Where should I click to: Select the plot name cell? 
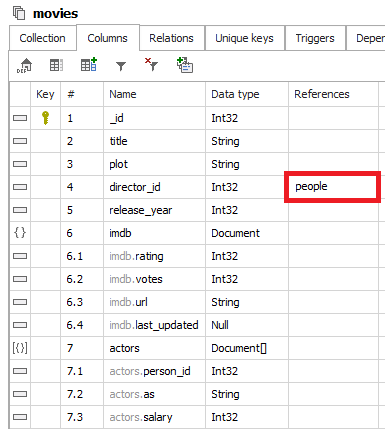coord(154,164)
